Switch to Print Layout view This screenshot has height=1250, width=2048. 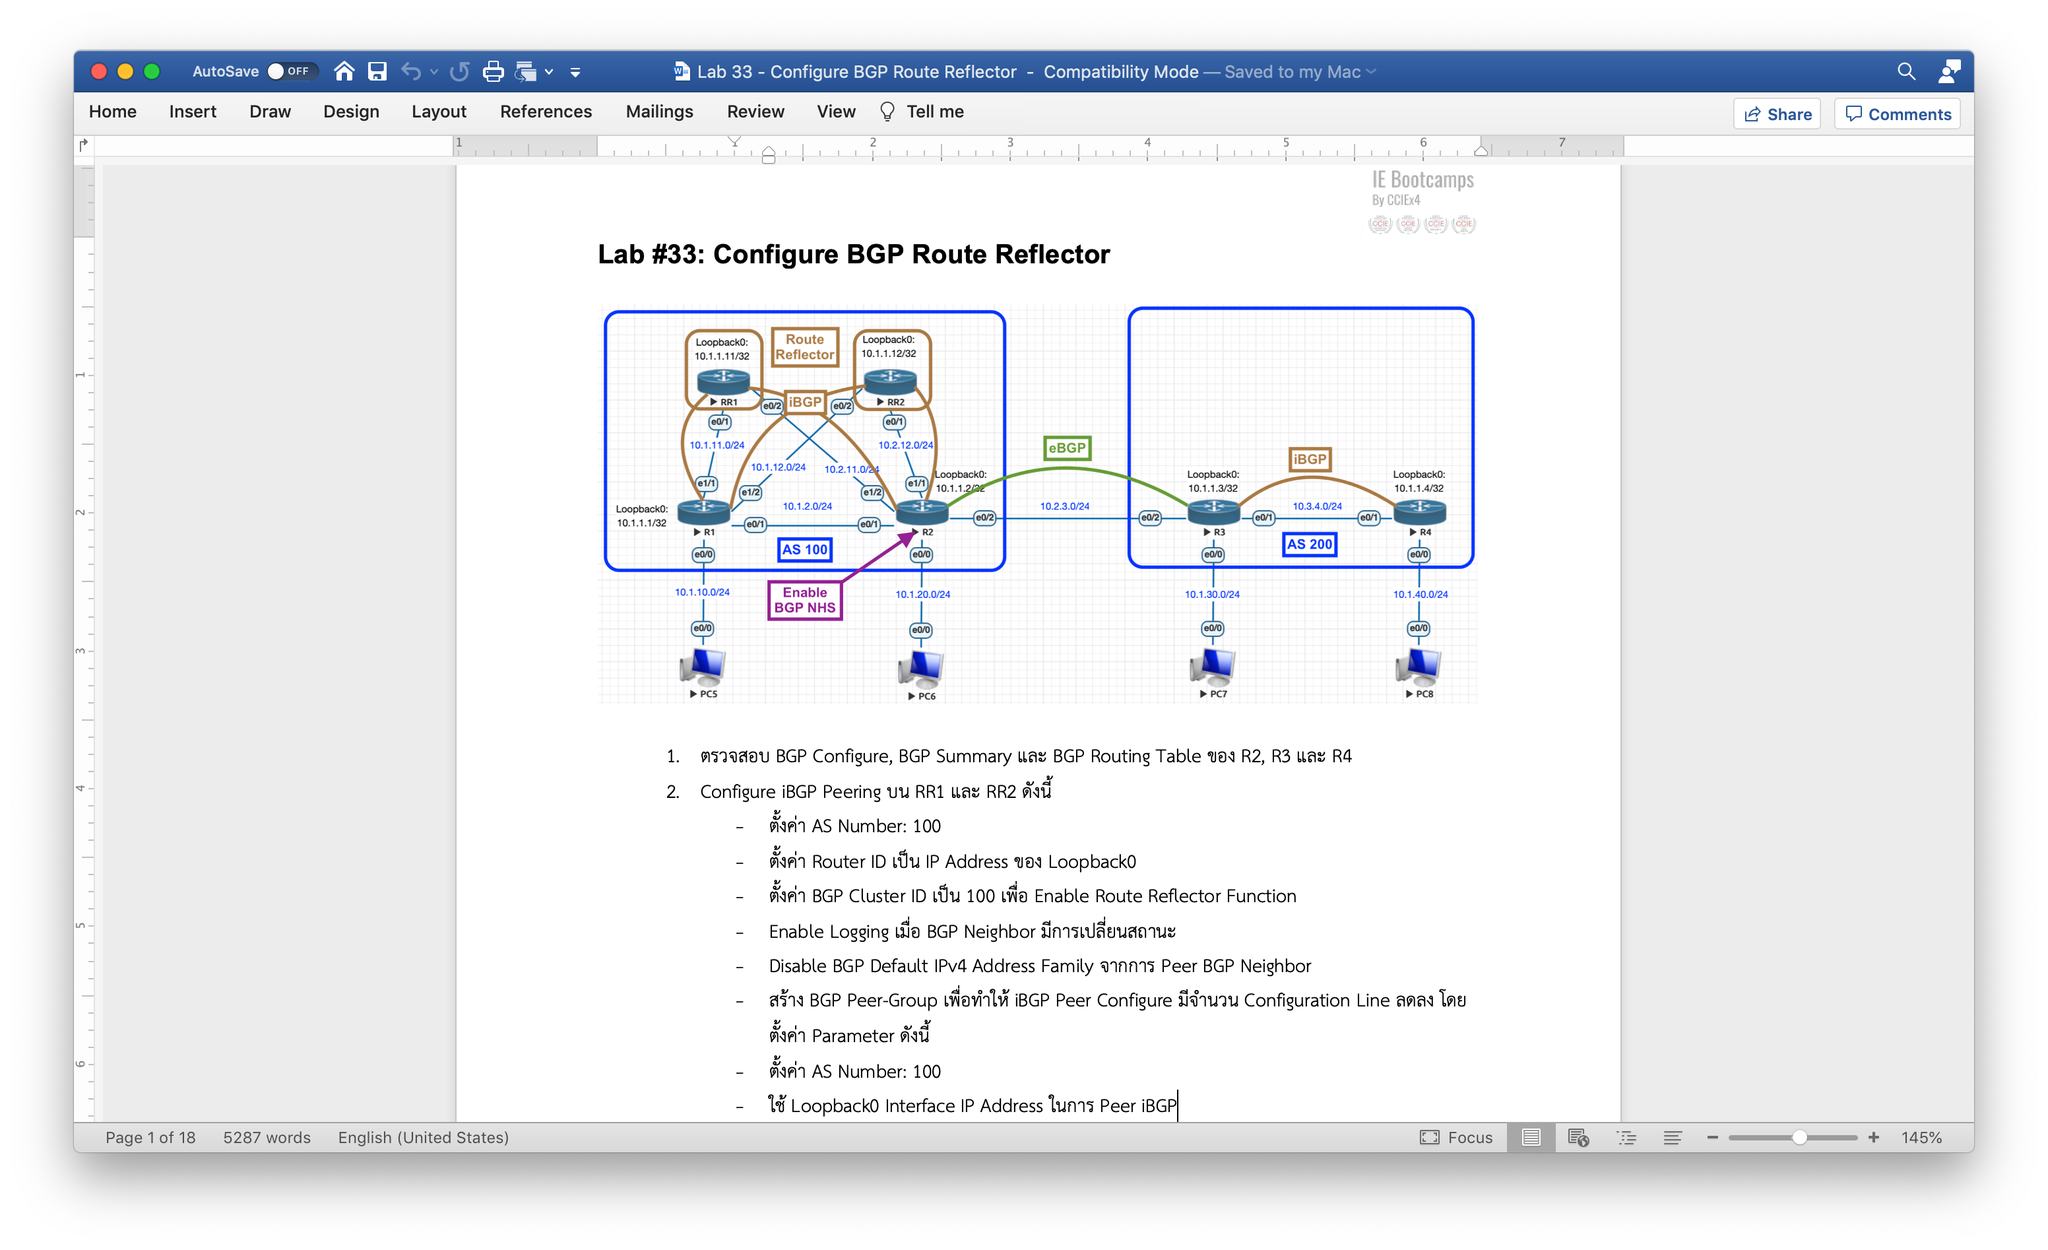(x=1531, y=1137)
